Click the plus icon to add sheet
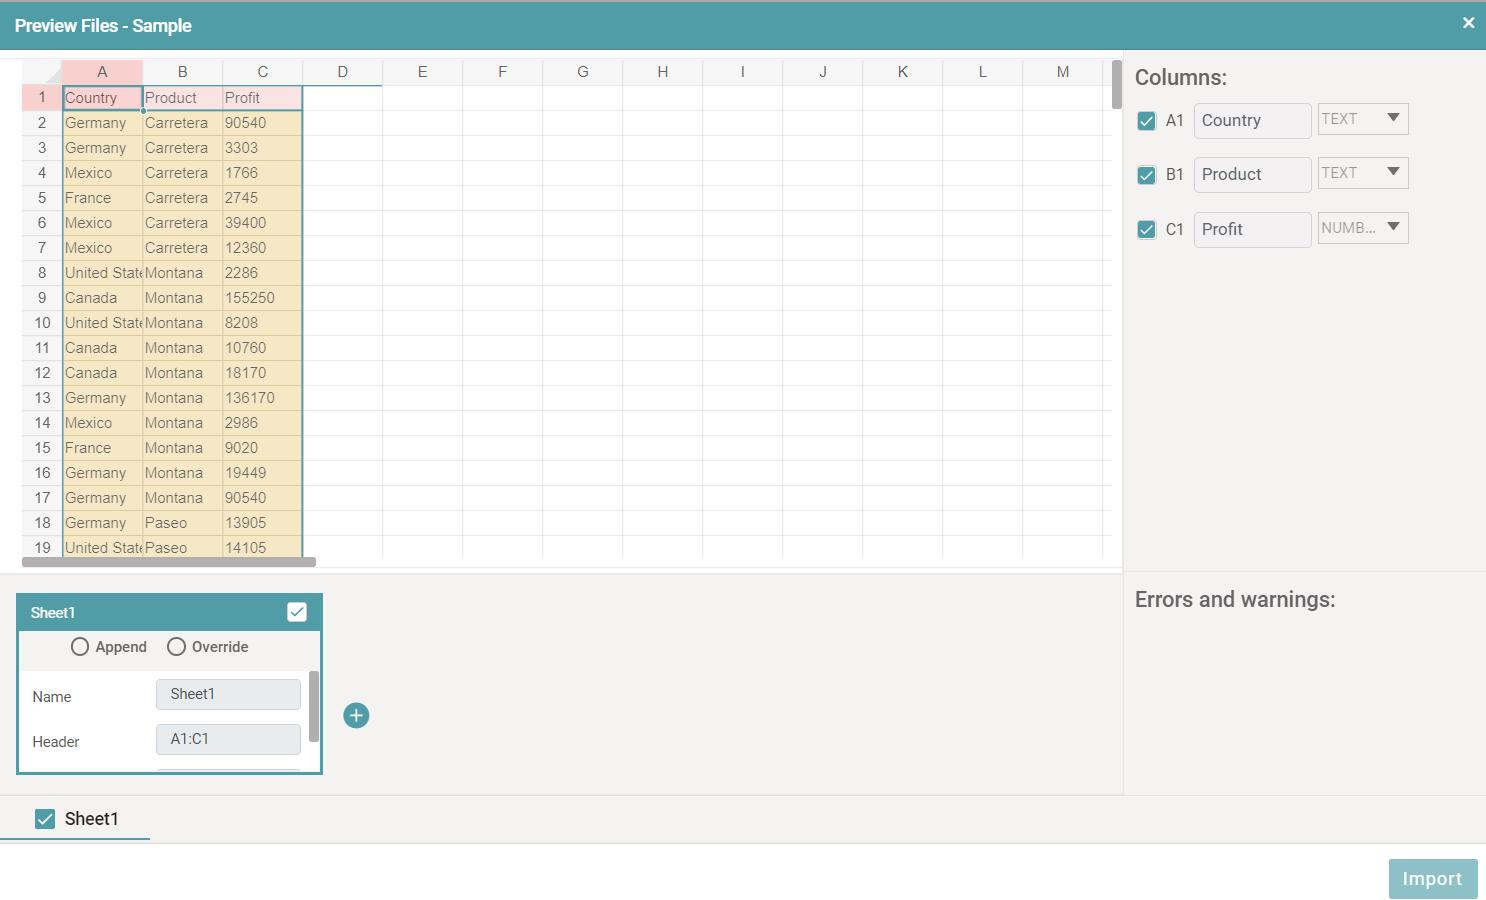 click(356, 715)
